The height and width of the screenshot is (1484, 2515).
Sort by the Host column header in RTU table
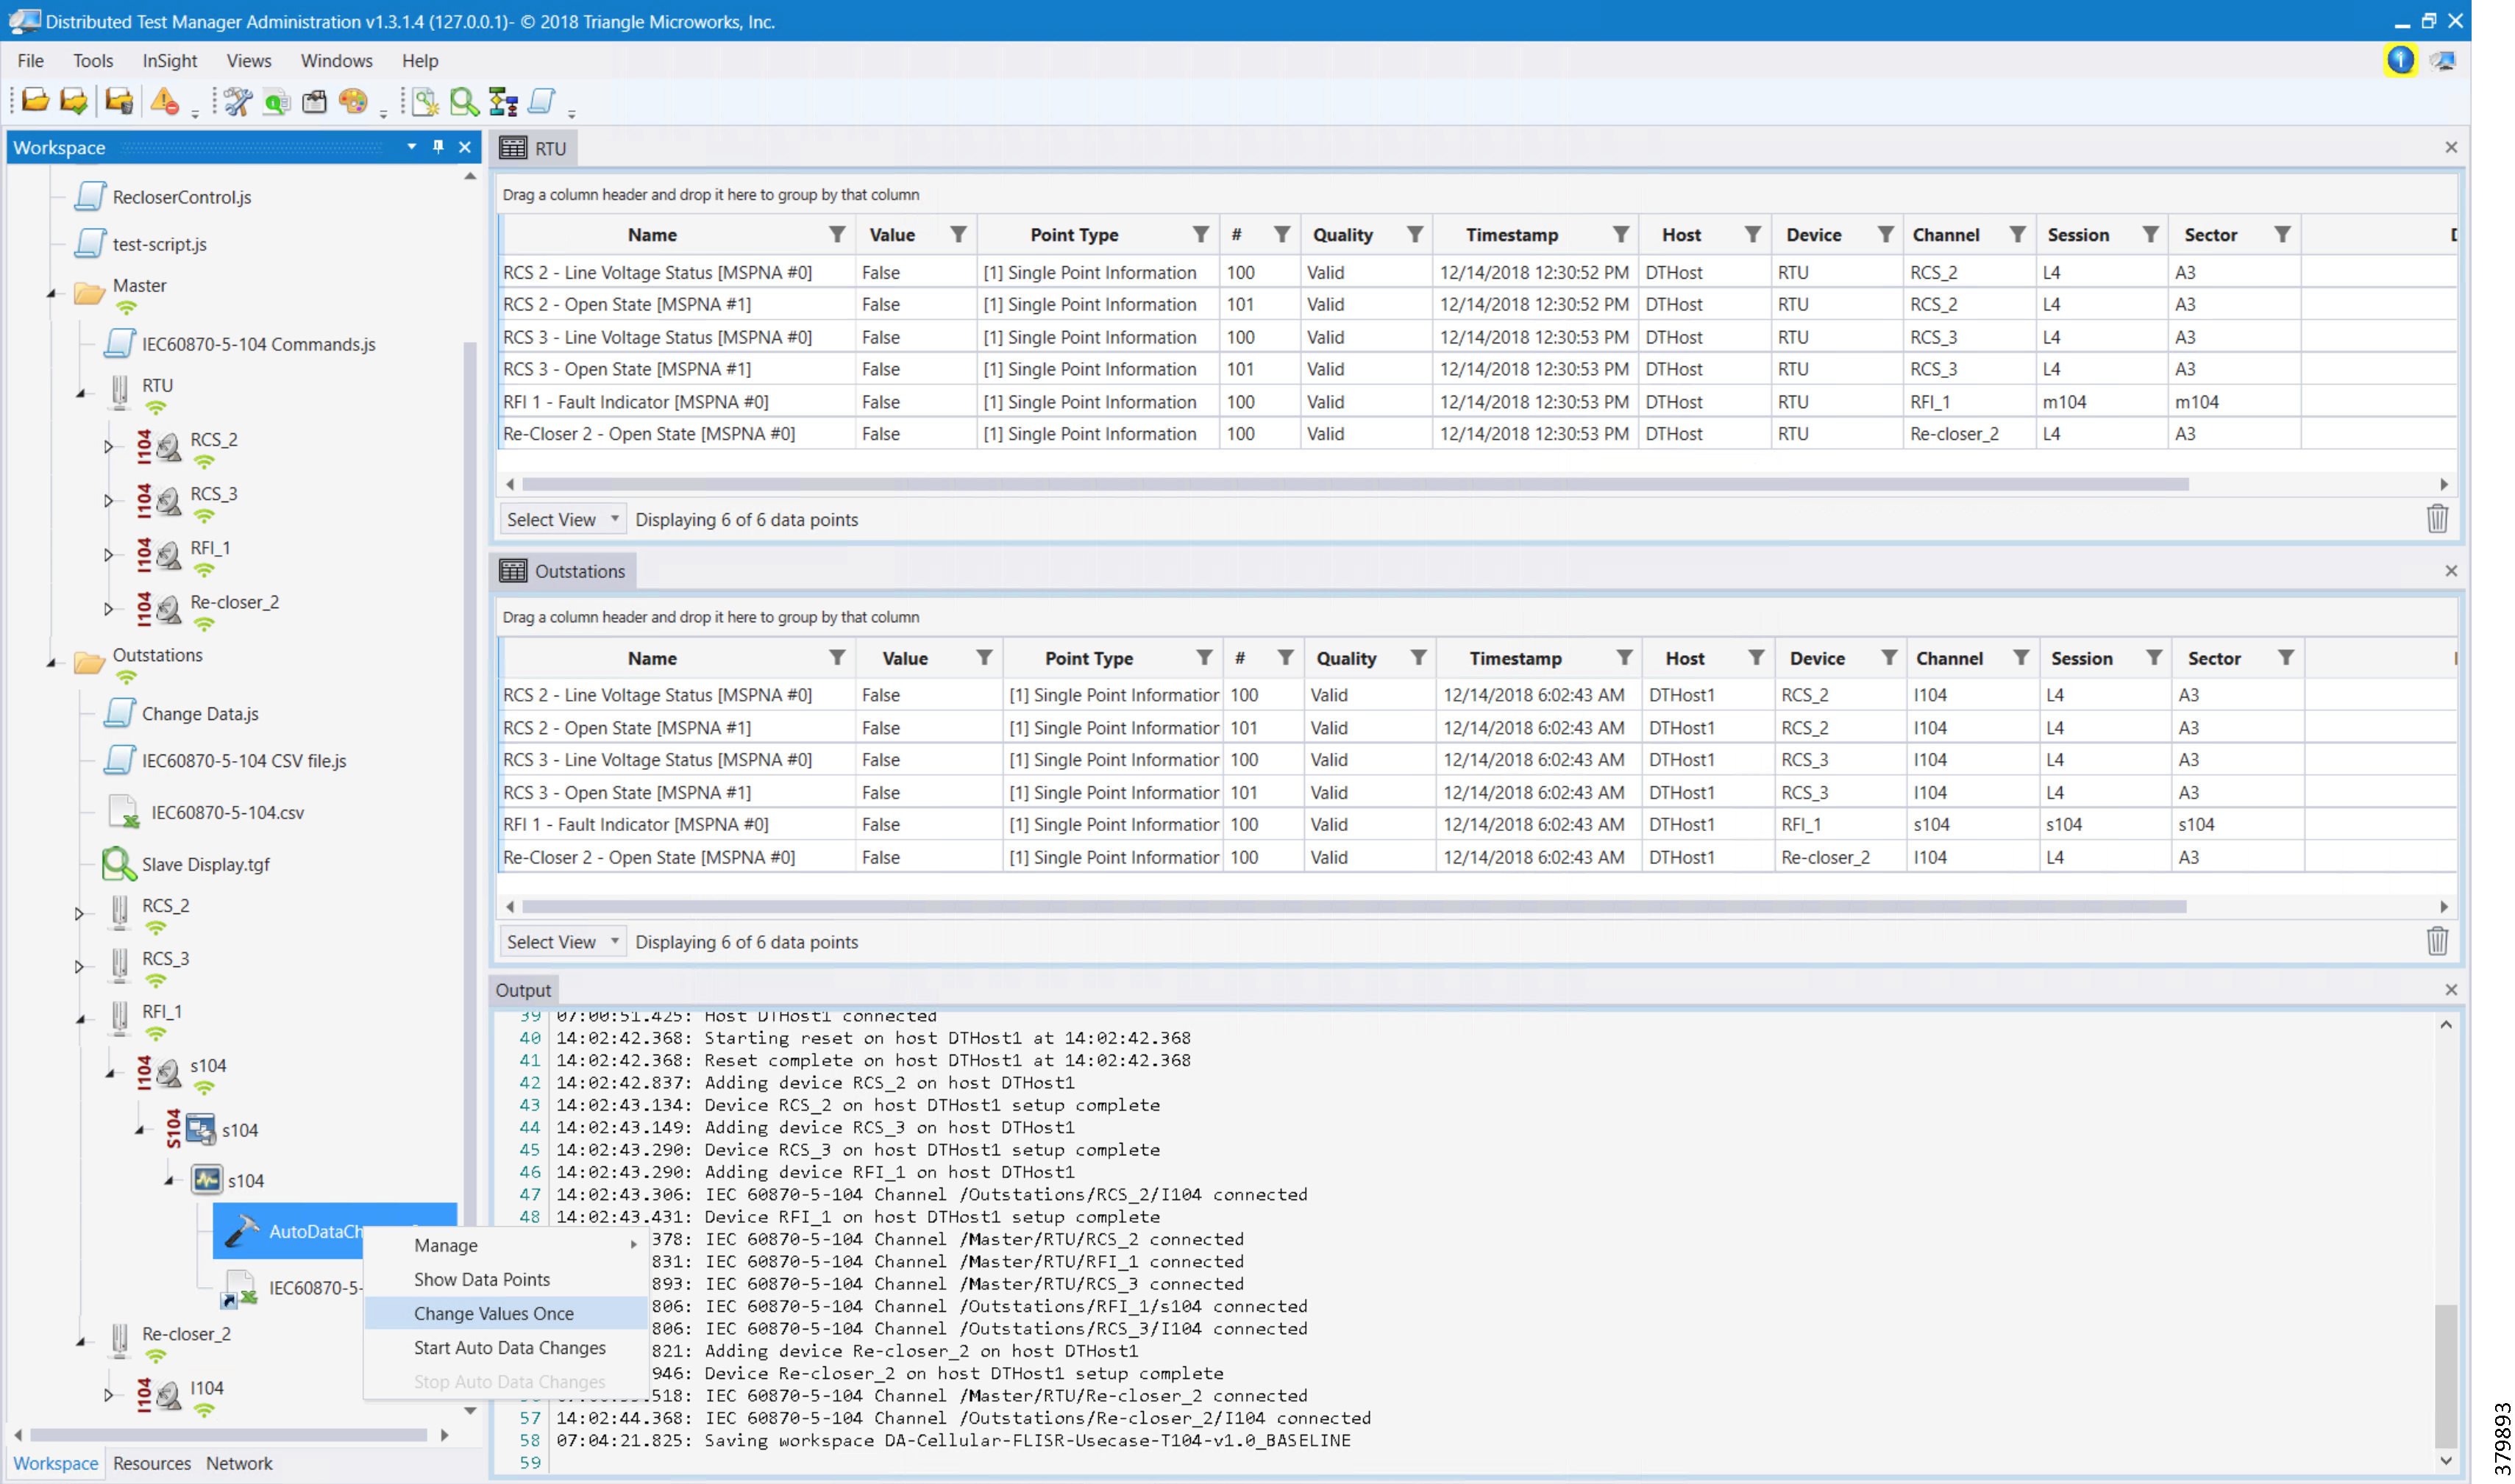pyautogui.click(x=1681, y=234)
